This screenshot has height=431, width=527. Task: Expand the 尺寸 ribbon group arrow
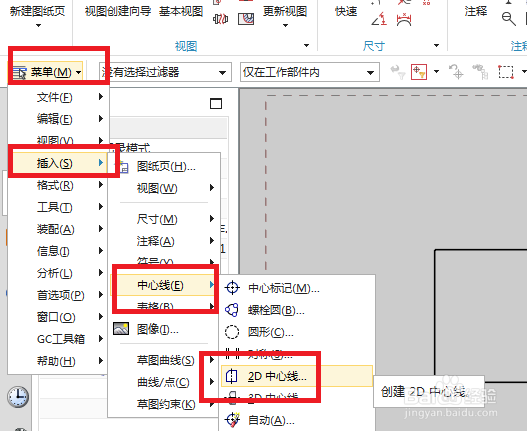click(x=436, y=45)
